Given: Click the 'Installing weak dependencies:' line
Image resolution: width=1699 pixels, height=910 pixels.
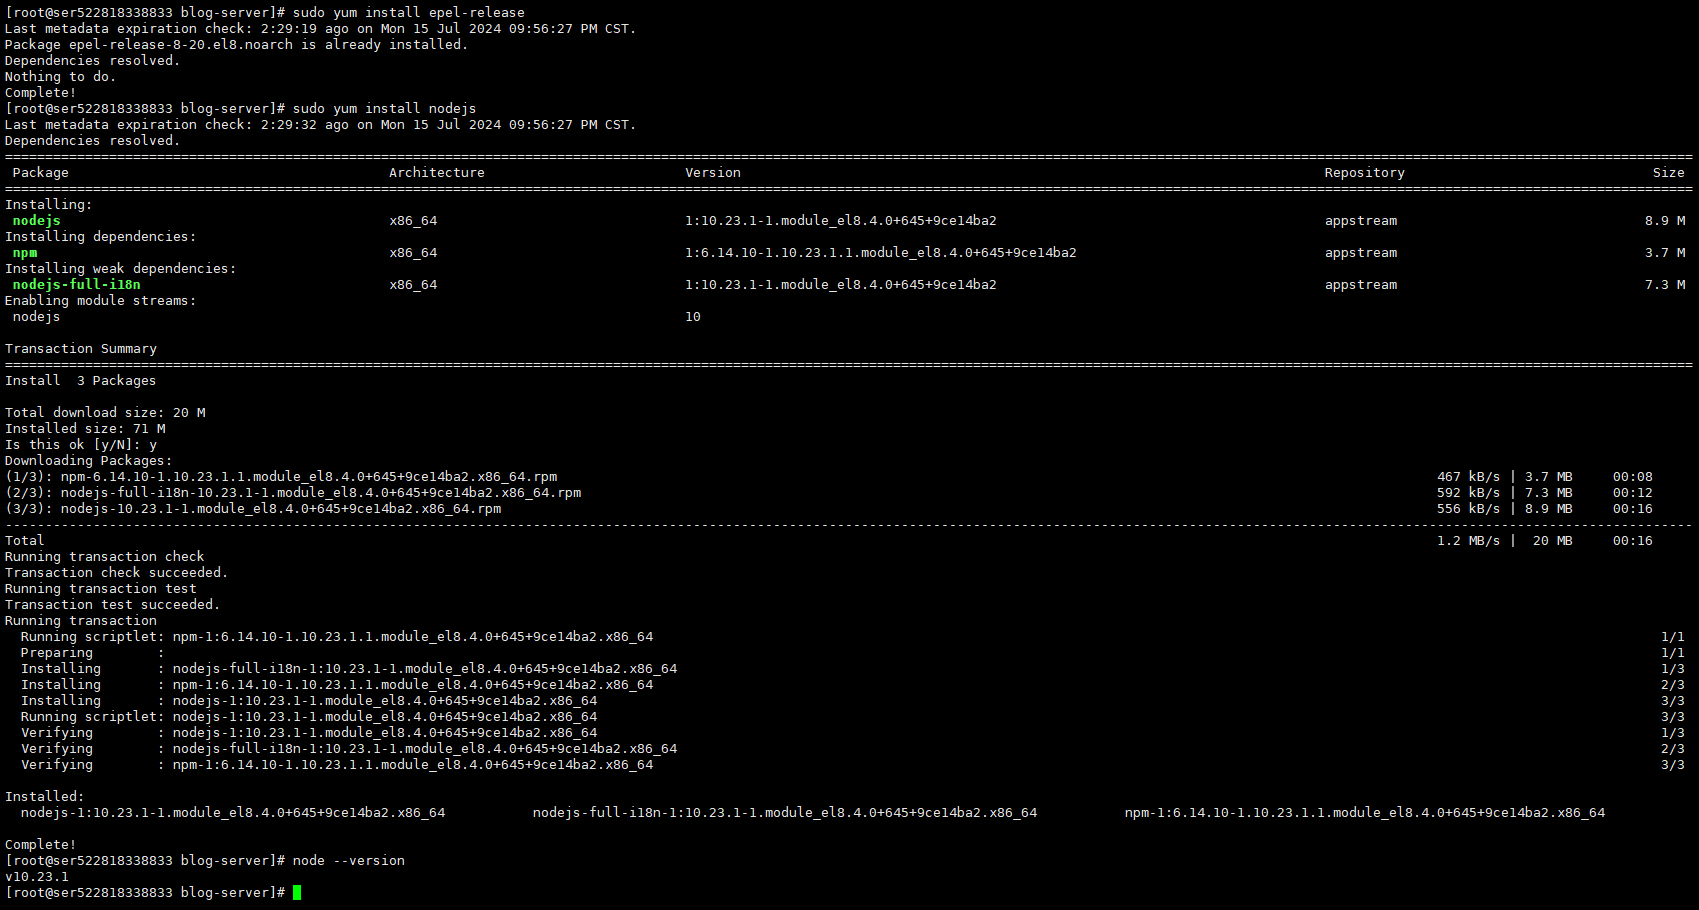Looking at the screenshot, I should coord(121,269).
